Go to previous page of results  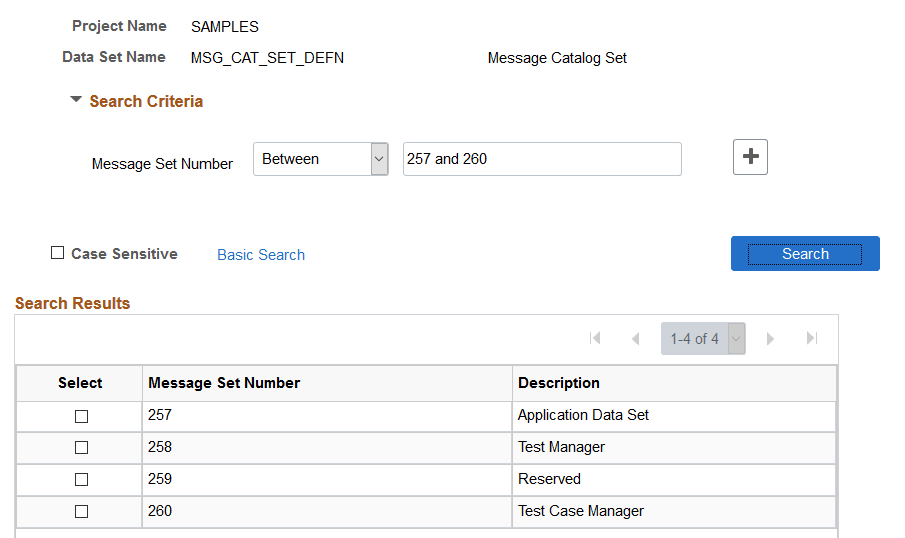pyautogui.click(x=635, y=339)
